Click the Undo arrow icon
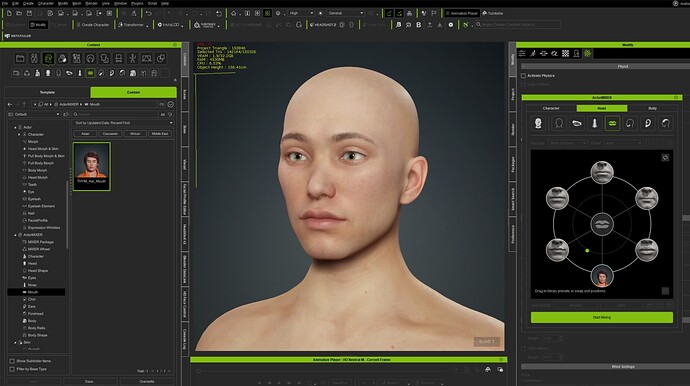690x386 pixels. pyautogui.click(x=149, y=13)
